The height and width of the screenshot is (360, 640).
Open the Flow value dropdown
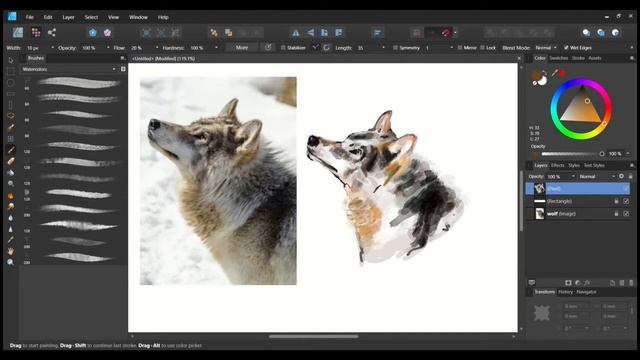coord(157,48)
